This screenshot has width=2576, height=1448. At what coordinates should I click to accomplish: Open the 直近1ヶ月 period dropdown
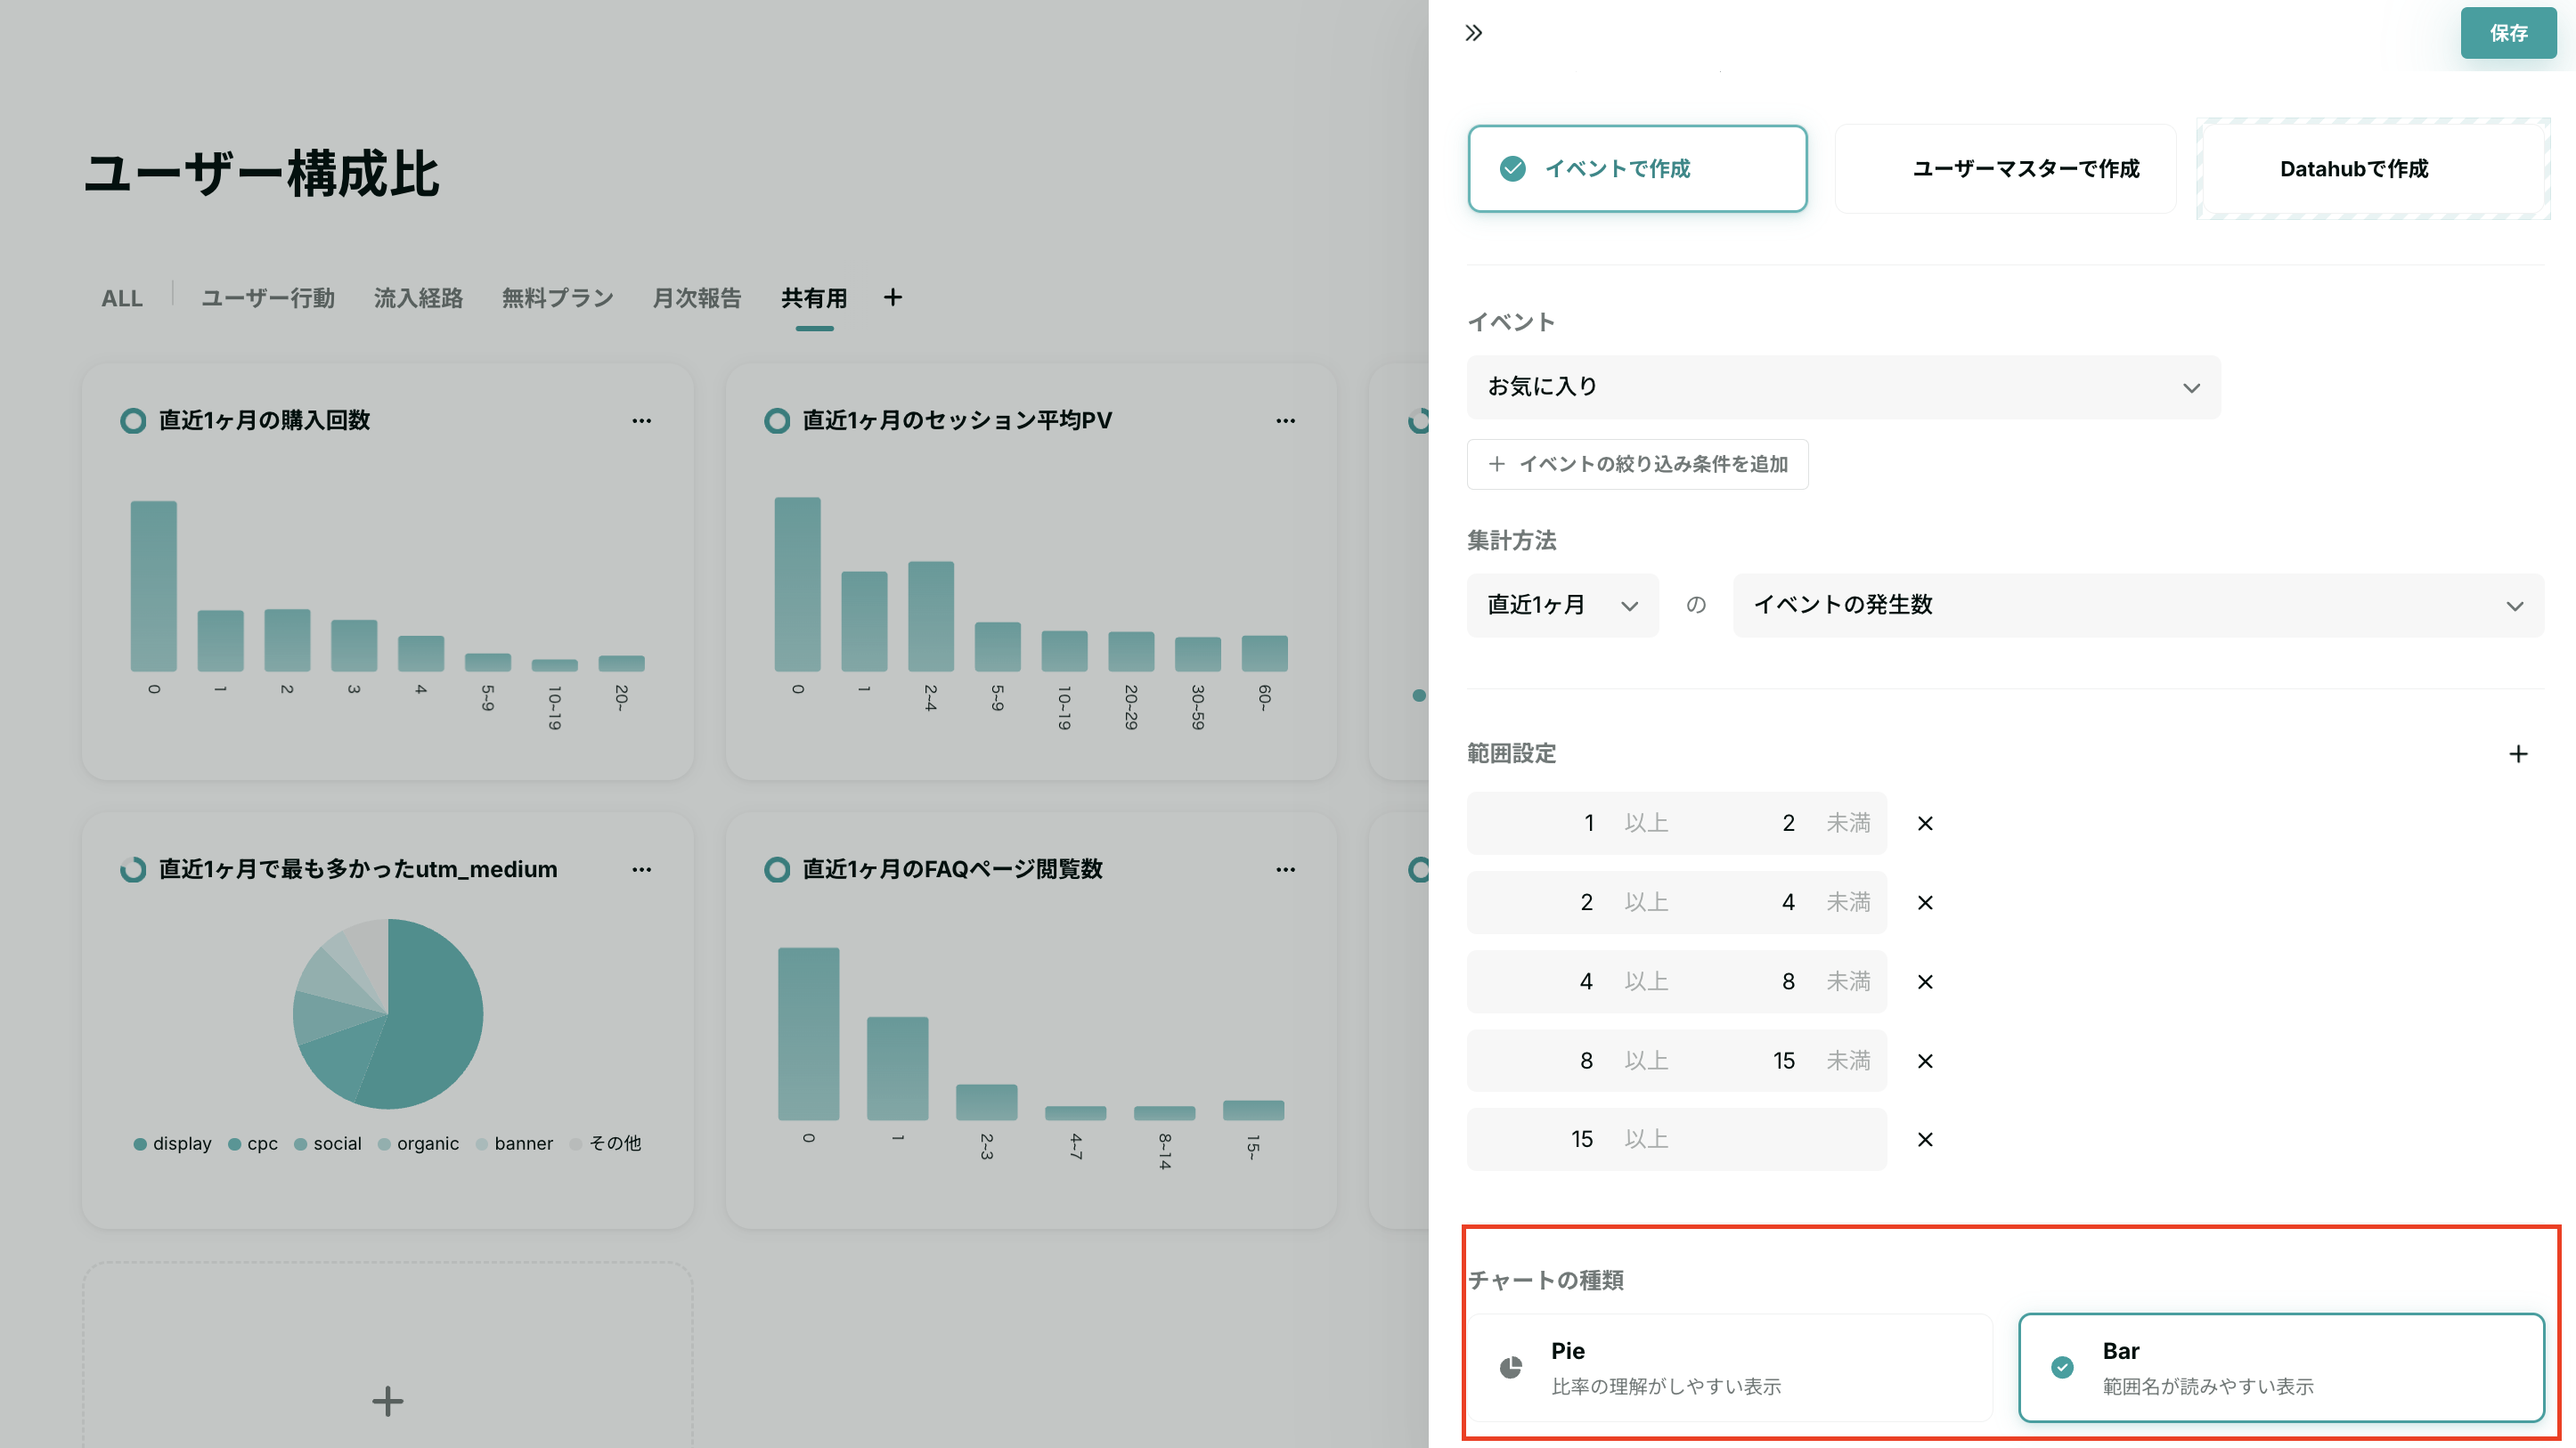click(x=1562, y=605)
